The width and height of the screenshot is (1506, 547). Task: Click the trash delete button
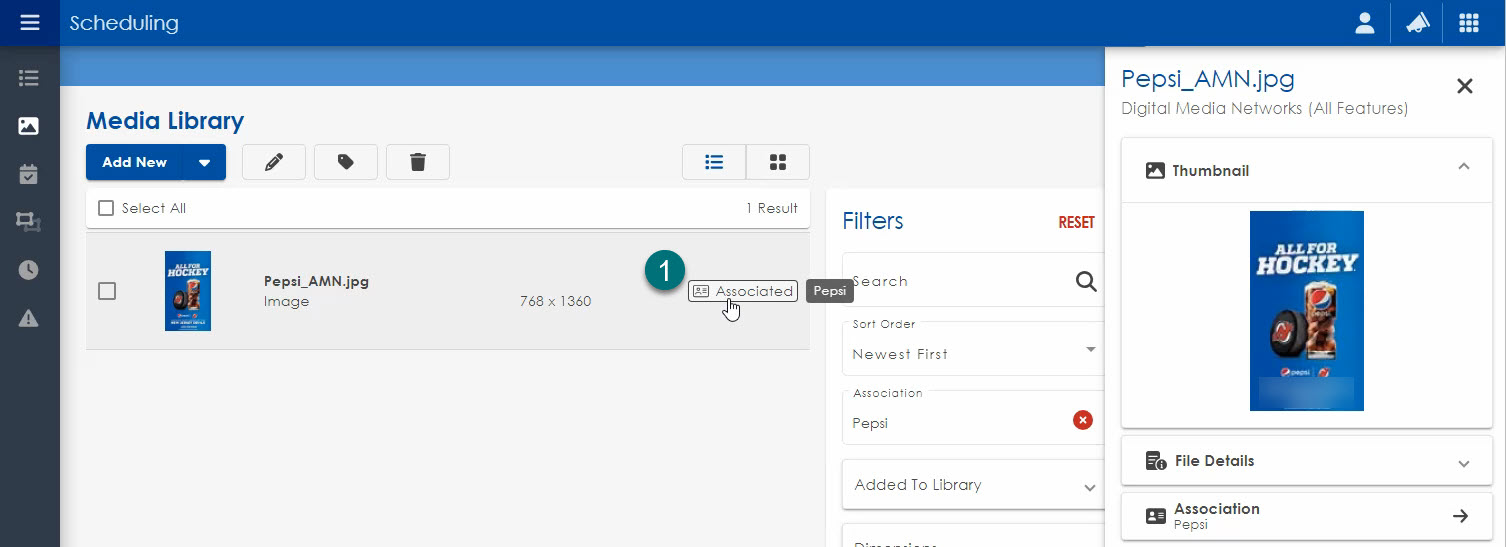[x=417, y=162]
